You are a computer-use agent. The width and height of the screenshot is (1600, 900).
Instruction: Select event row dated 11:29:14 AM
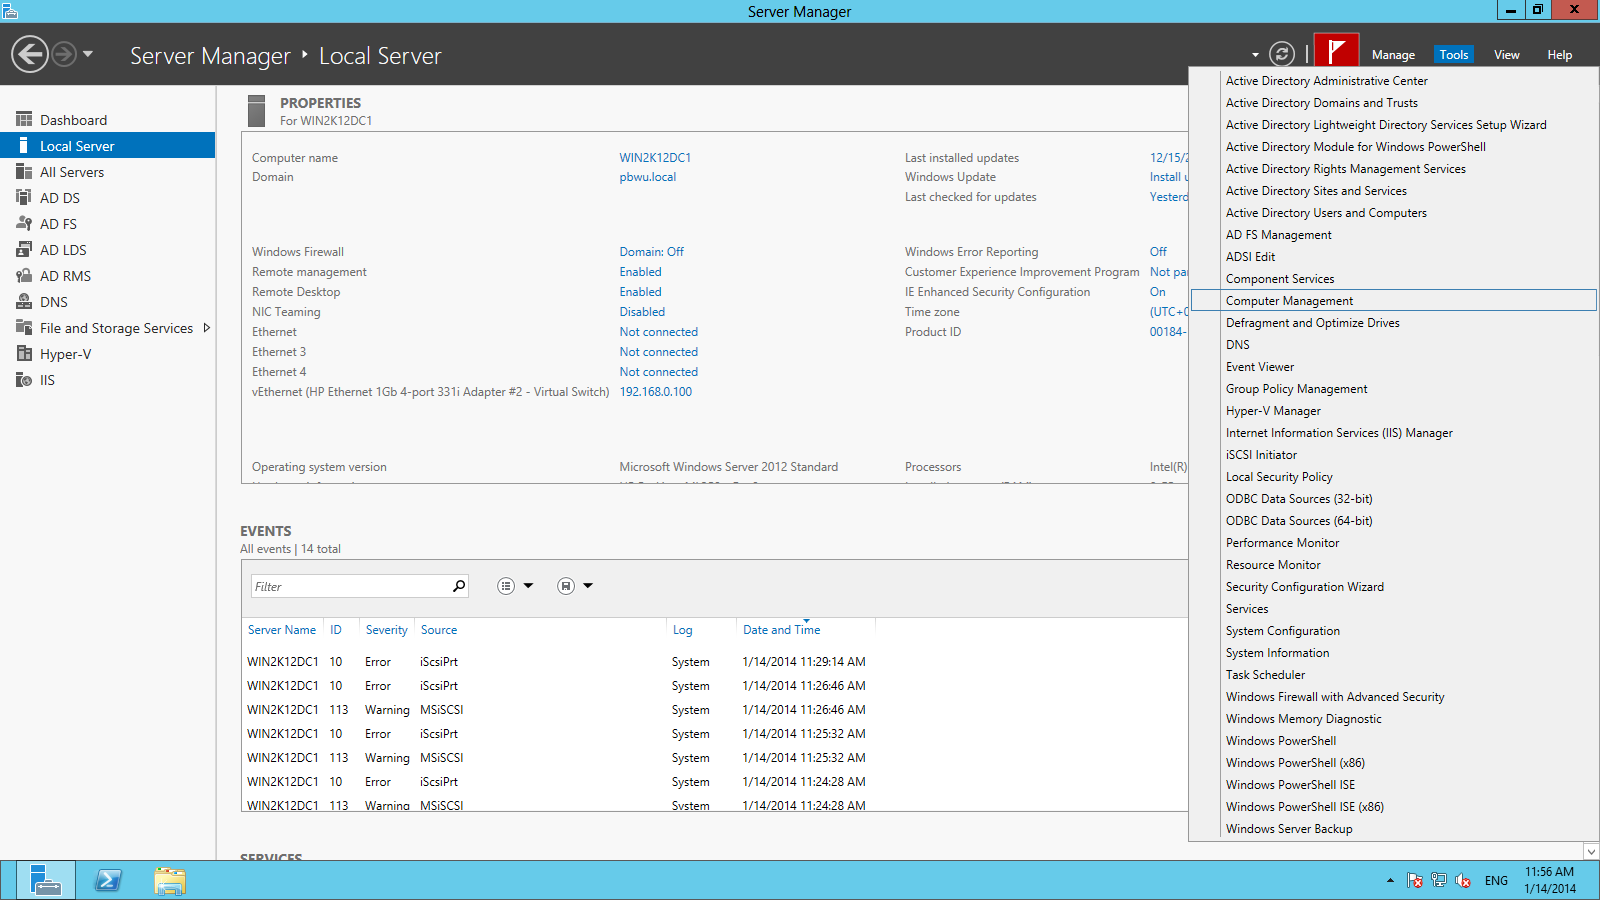(714, 662)
